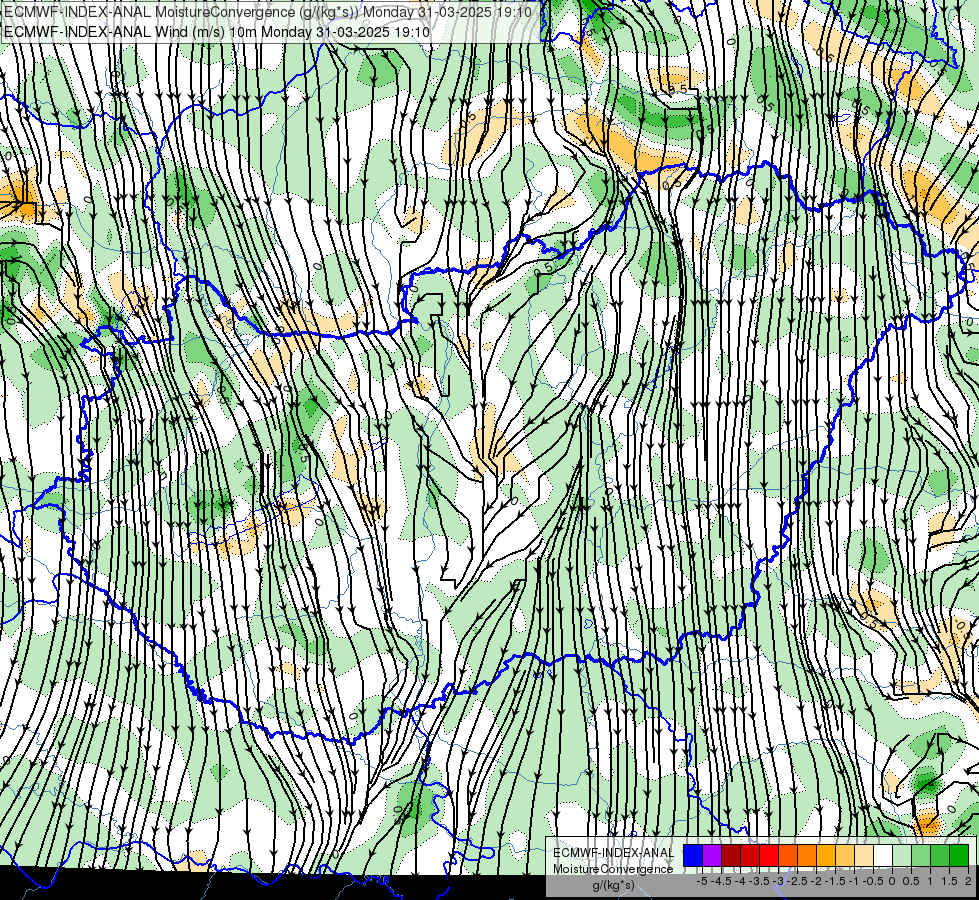Click the blue legend swatch below -5
979x900 pixels.
[x=693, y=856]
